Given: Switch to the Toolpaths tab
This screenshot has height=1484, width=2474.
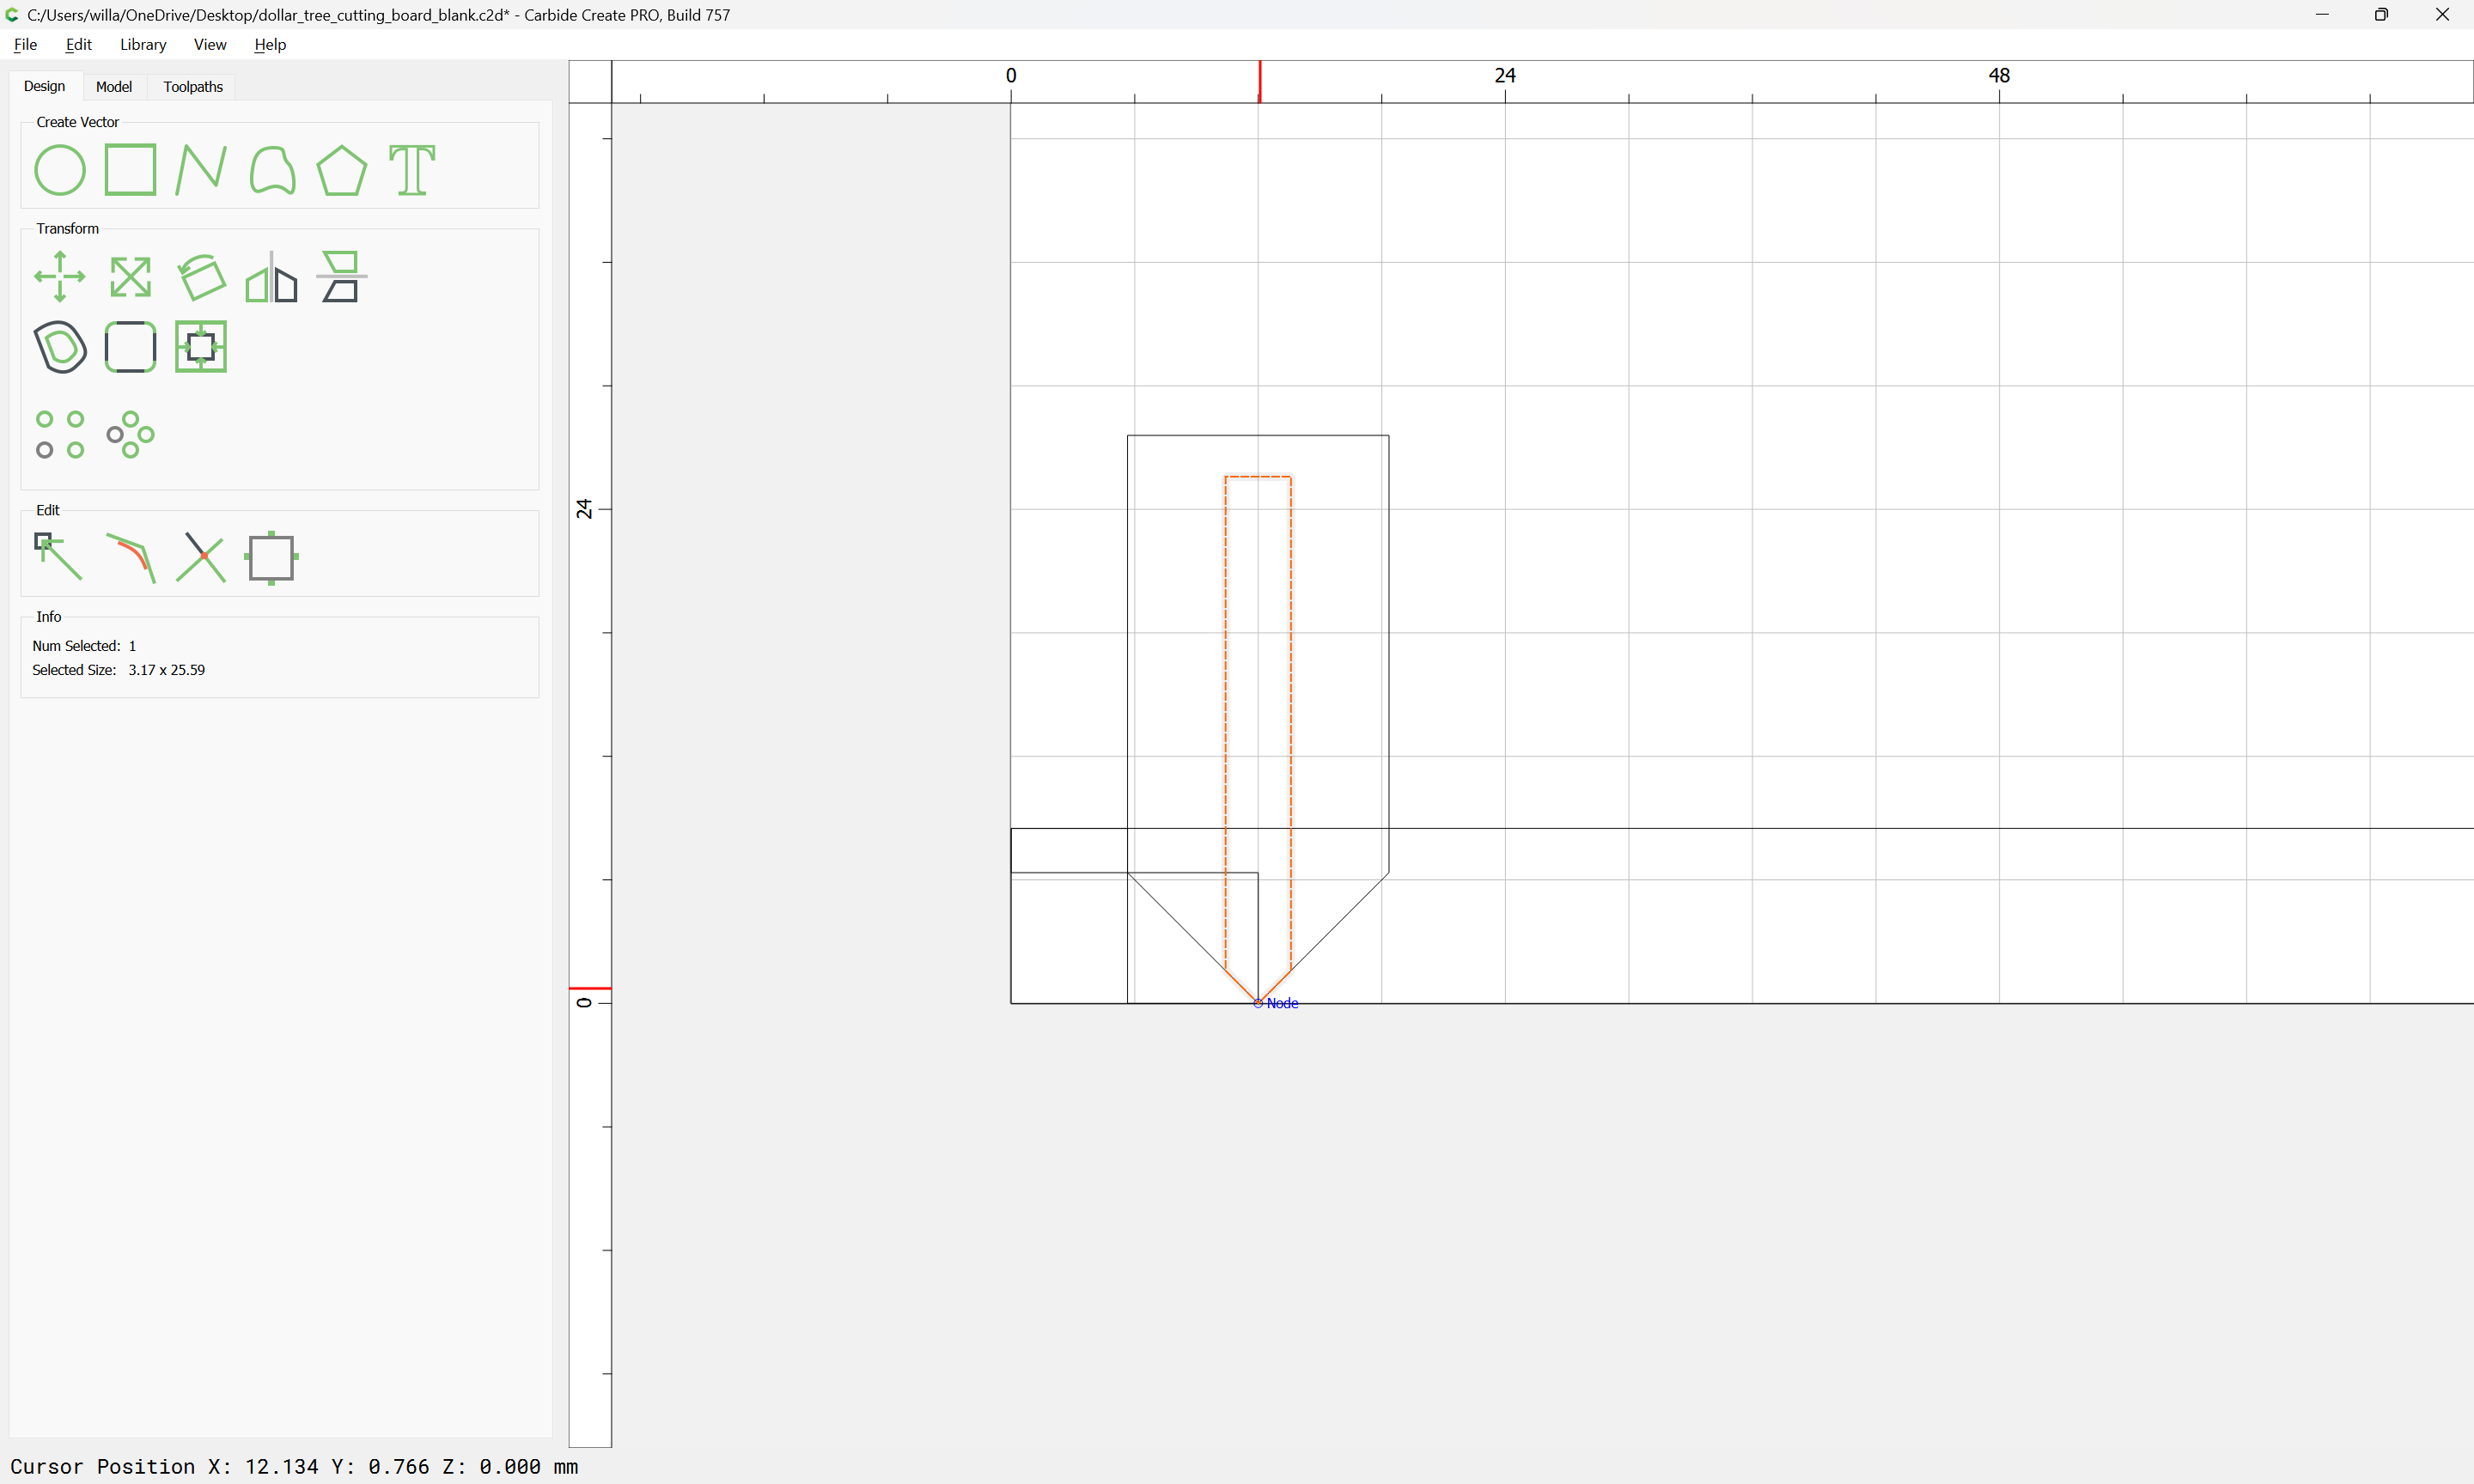Looking at the screenshot, I should coord(193,87).
